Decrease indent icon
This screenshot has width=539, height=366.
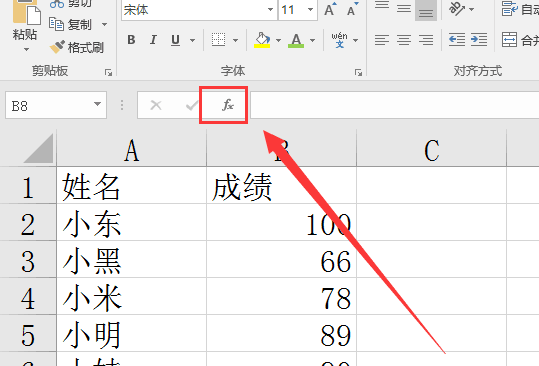457,40
